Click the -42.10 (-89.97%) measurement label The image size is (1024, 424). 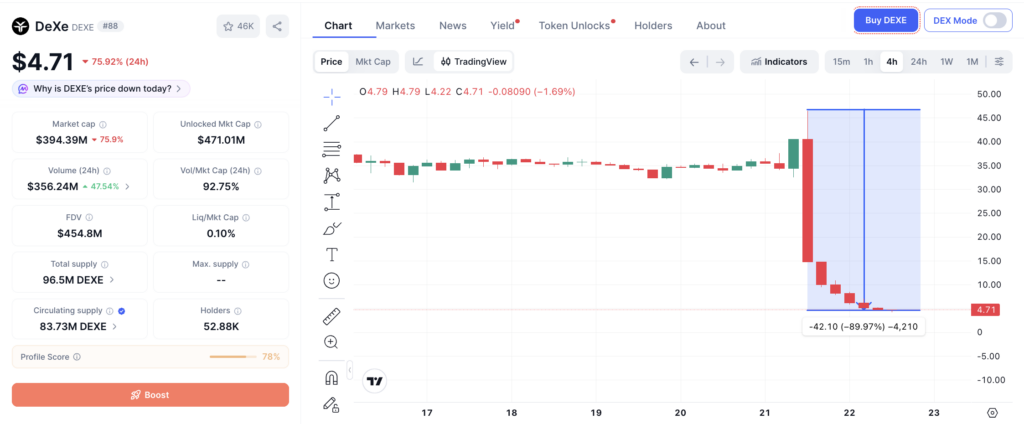(x=863, y=327)
